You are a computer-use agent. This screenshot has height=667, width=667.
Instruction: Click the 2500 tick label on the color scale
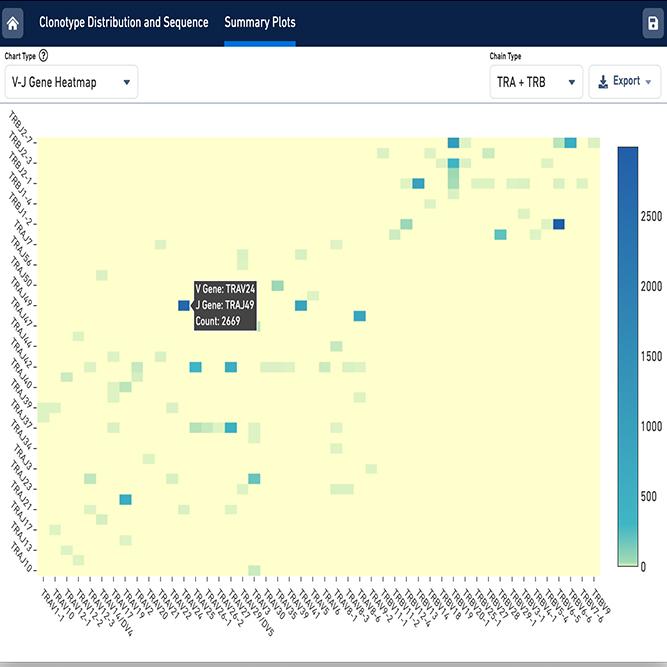(650, 216)
